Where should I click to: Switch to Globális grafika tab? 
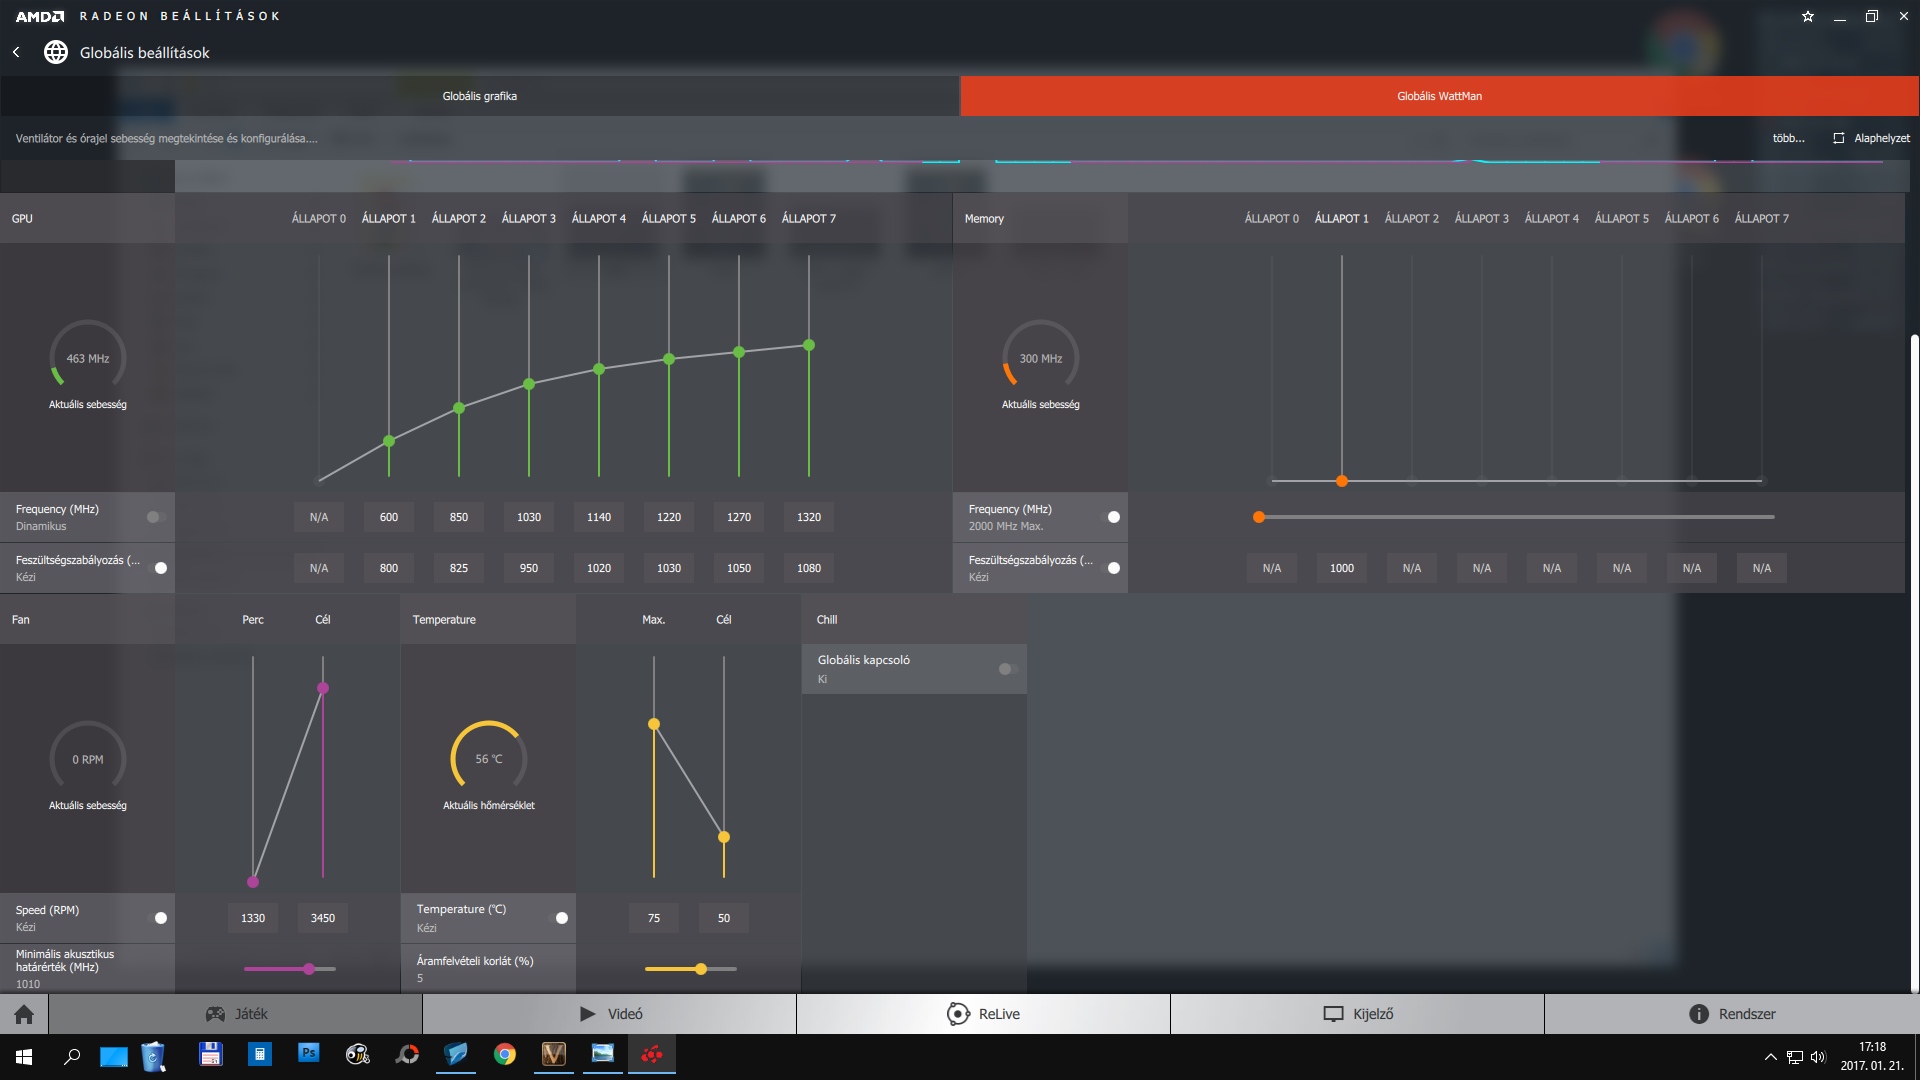(480, 96)
